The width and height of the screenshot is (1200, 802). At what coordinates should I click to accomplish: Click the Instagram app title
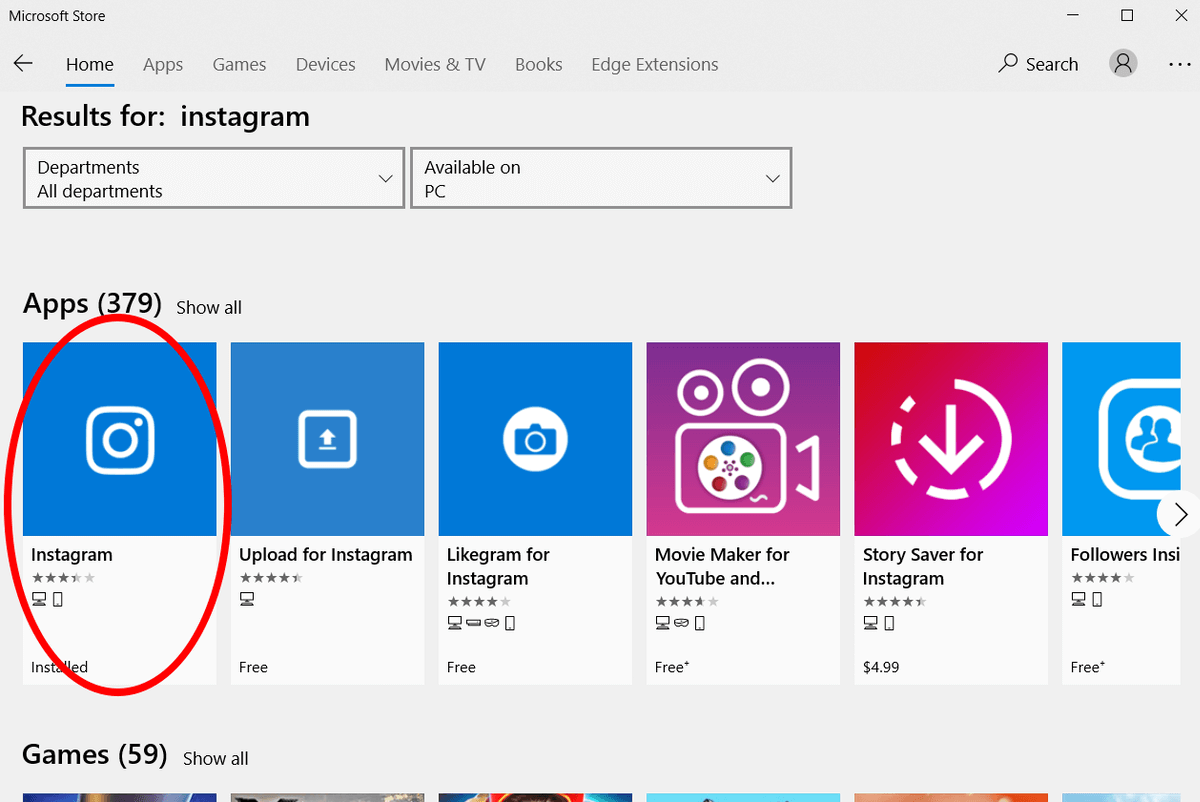coord(72,555)
